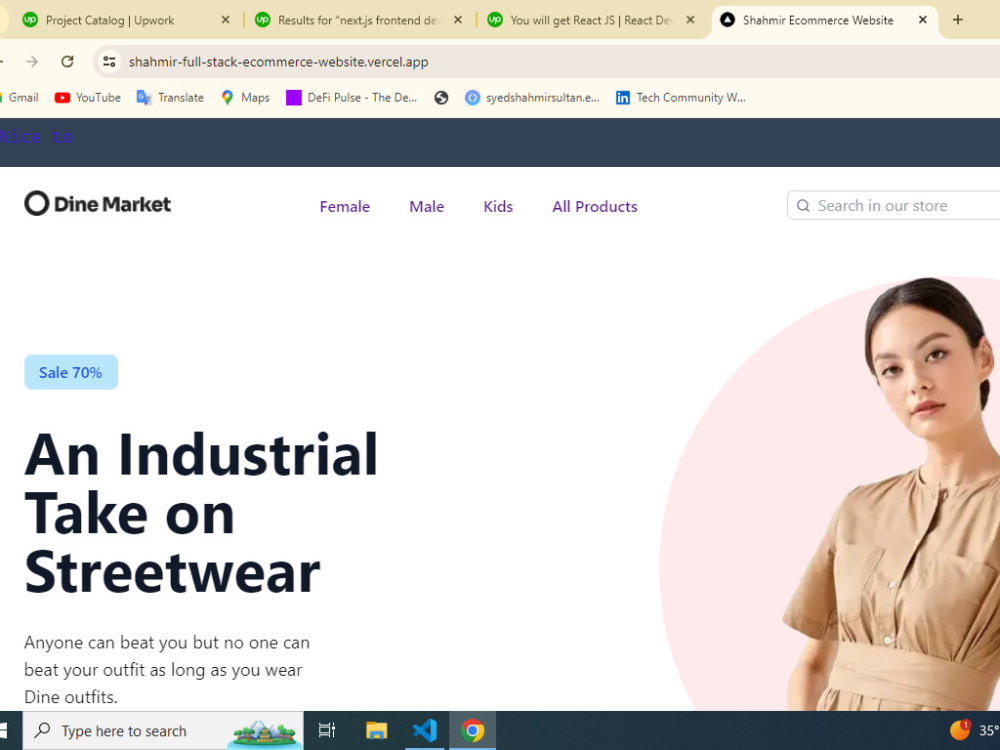Launch Visual Studio Code from the taskbar
Image resolution: width=1000 pixels, height=750 pixels.
coord(424,730)
